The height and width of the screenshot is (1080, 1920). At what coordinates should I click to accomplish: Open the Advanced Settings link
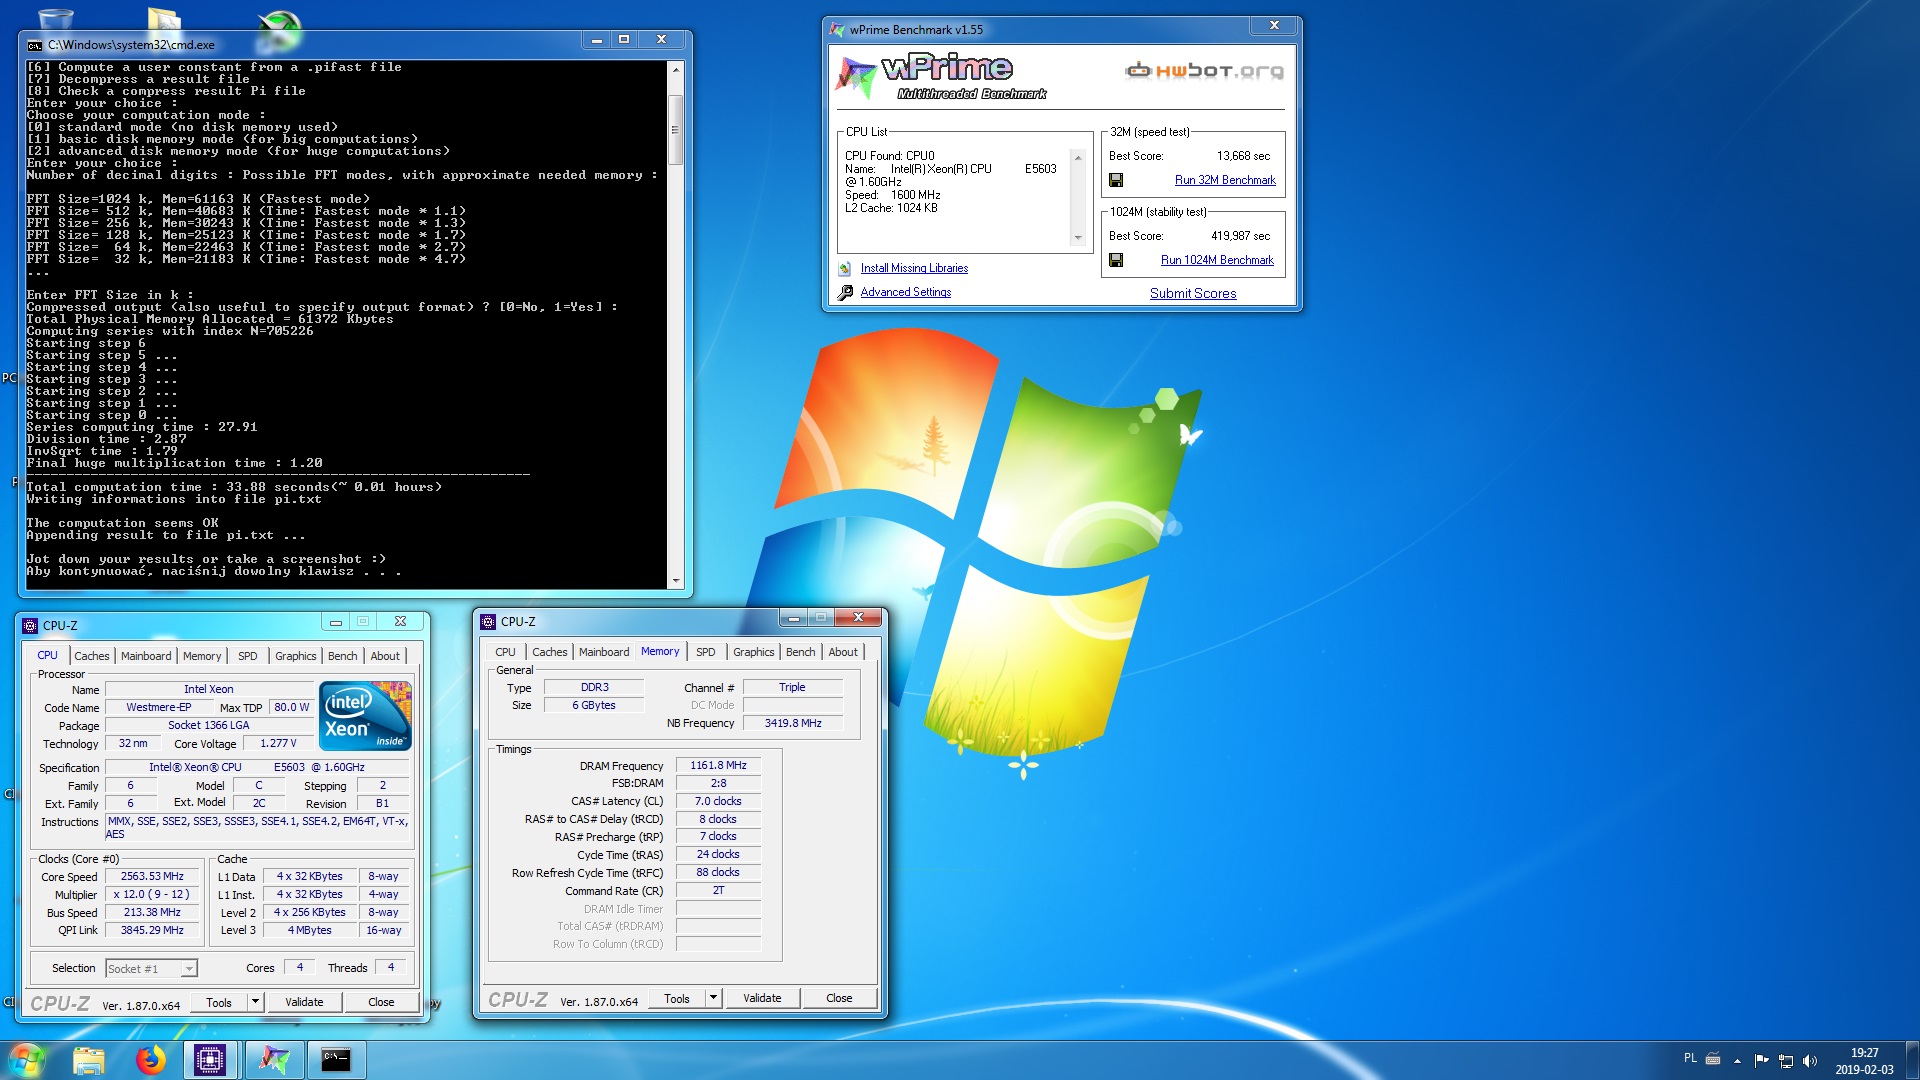pos(906,292)
